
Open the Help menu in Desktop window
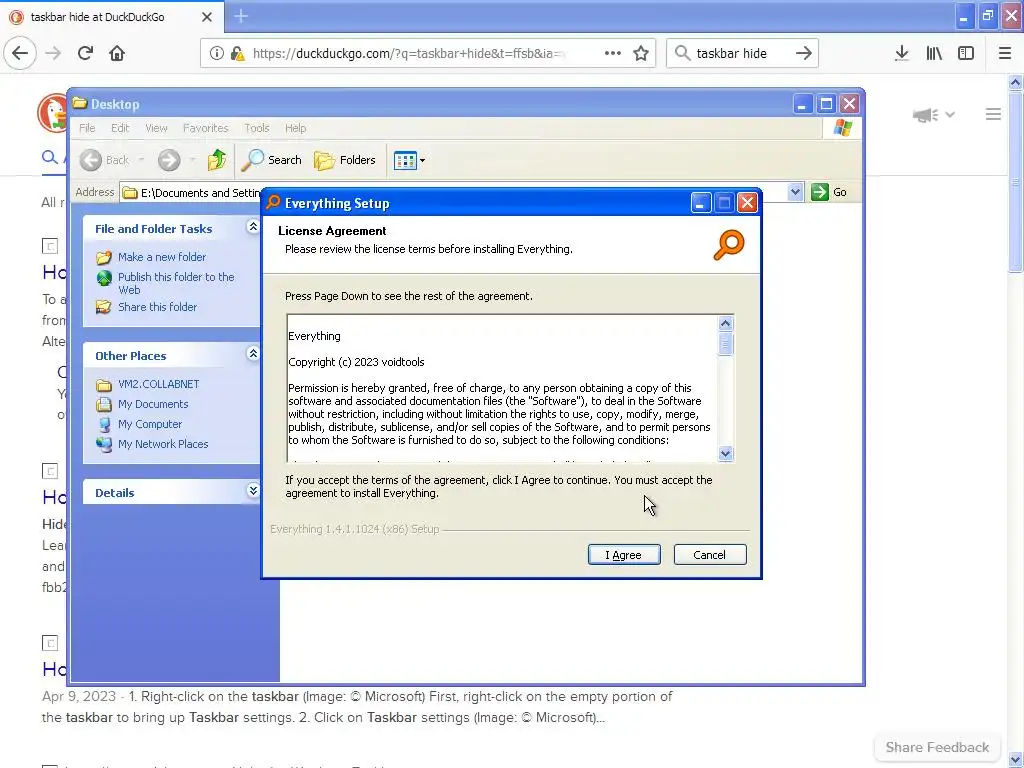(x=295, y=128)
